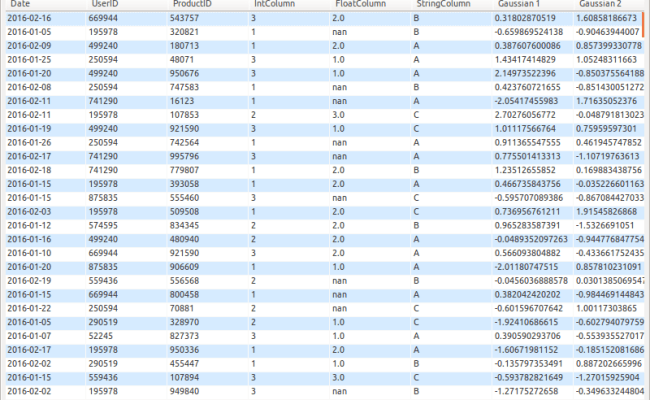Click date 2016-02-18
Viewport: 650px width, 400px height.
[x=29, y=170]
